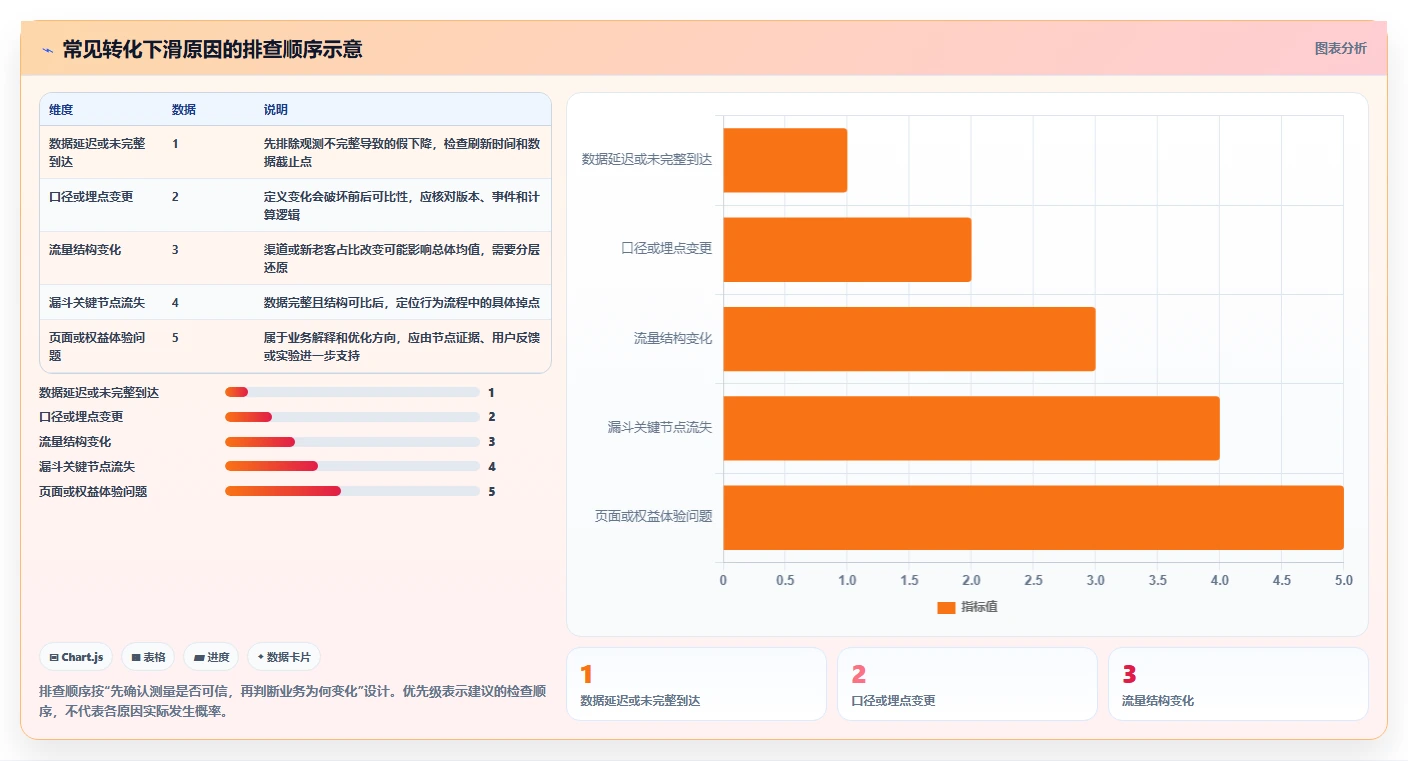The height and width of the screenshot is (761, 1408).
Task: Click the 图表分析 label in header
Action: pyautogui.click(x=1340, y=49)
